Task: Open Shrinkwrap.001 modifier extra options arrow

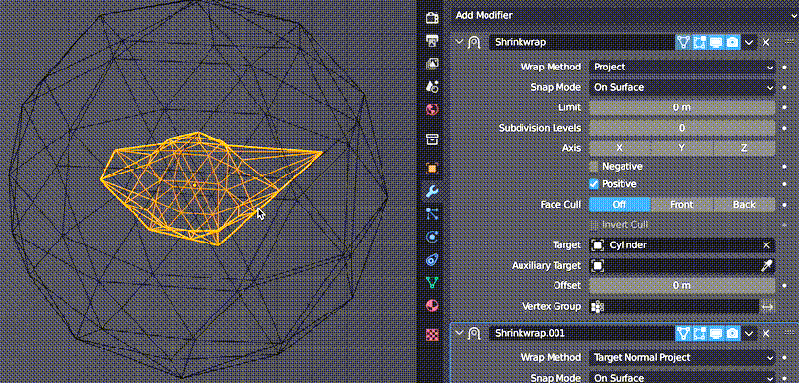Action: point(749,334)
